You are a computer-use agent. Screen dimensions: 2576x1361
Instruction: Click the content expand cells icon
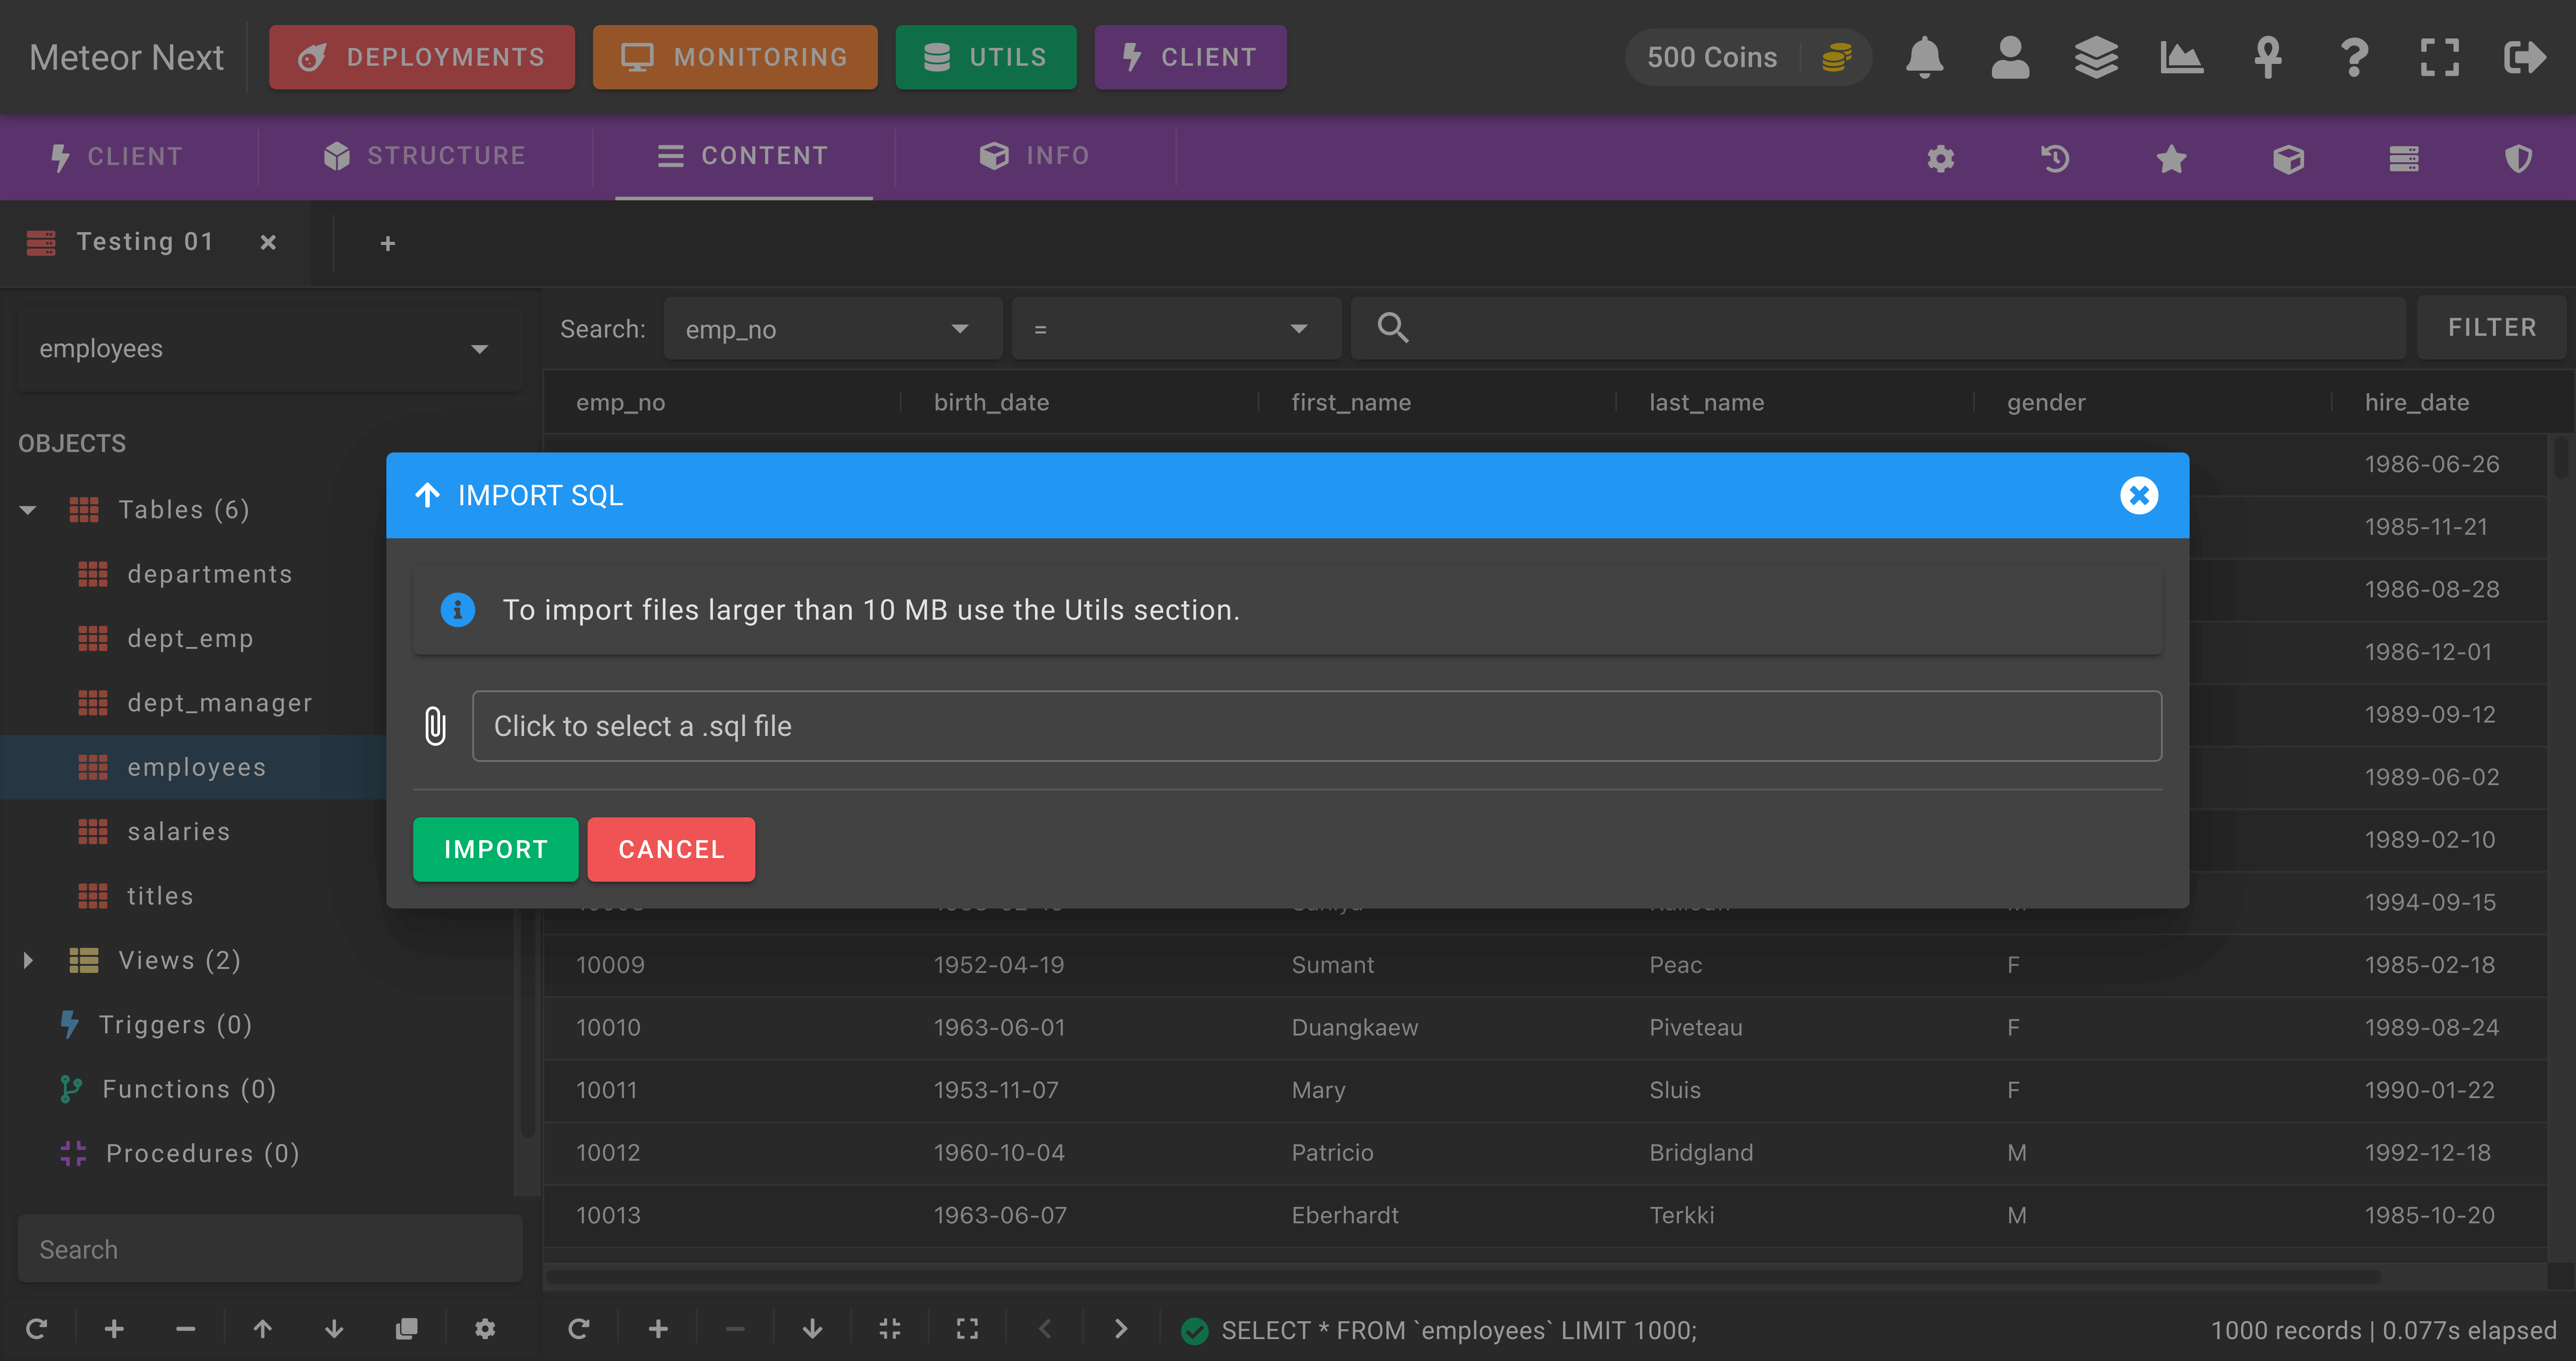[x=967, y=1329]
